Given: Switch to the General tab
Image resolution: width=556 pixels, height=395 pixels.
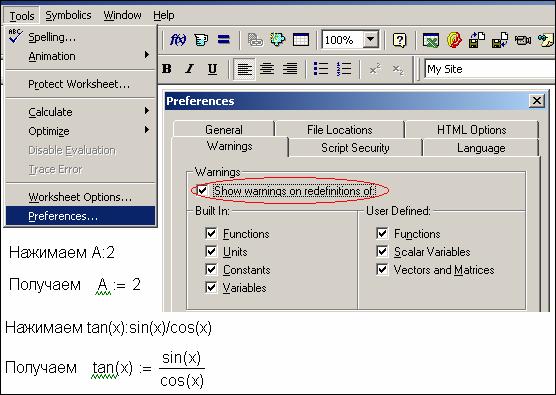Looking at the screenshot, I should [x=224, y=129].
